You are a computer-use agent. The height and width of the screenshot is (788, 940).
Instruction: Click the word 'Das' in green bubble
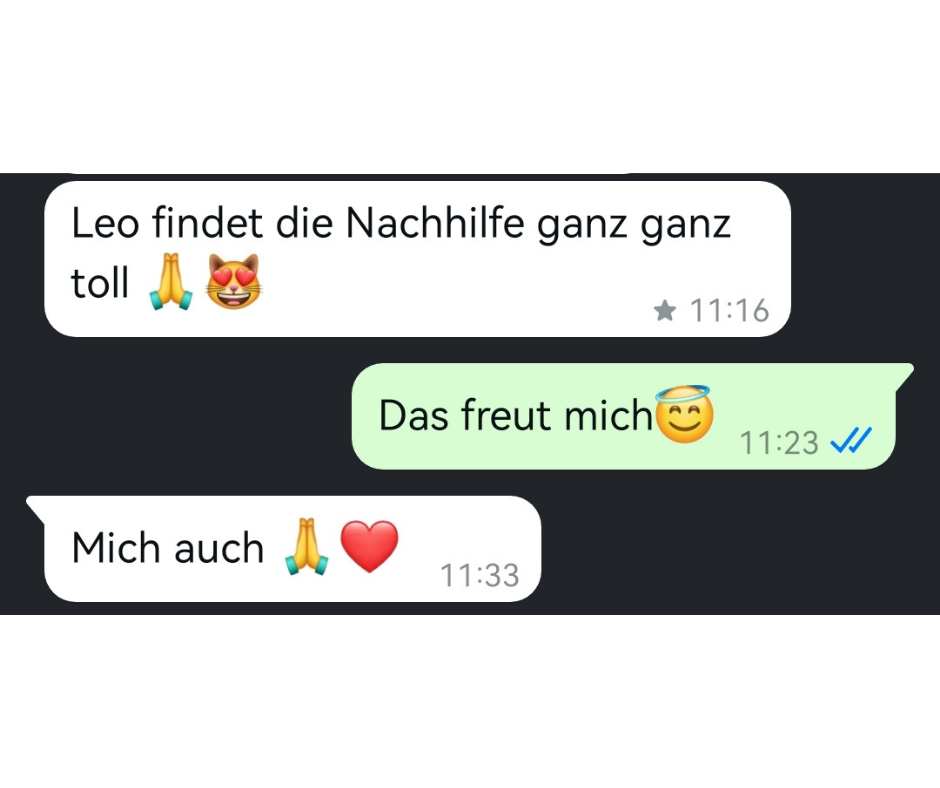tap(414, 415)
